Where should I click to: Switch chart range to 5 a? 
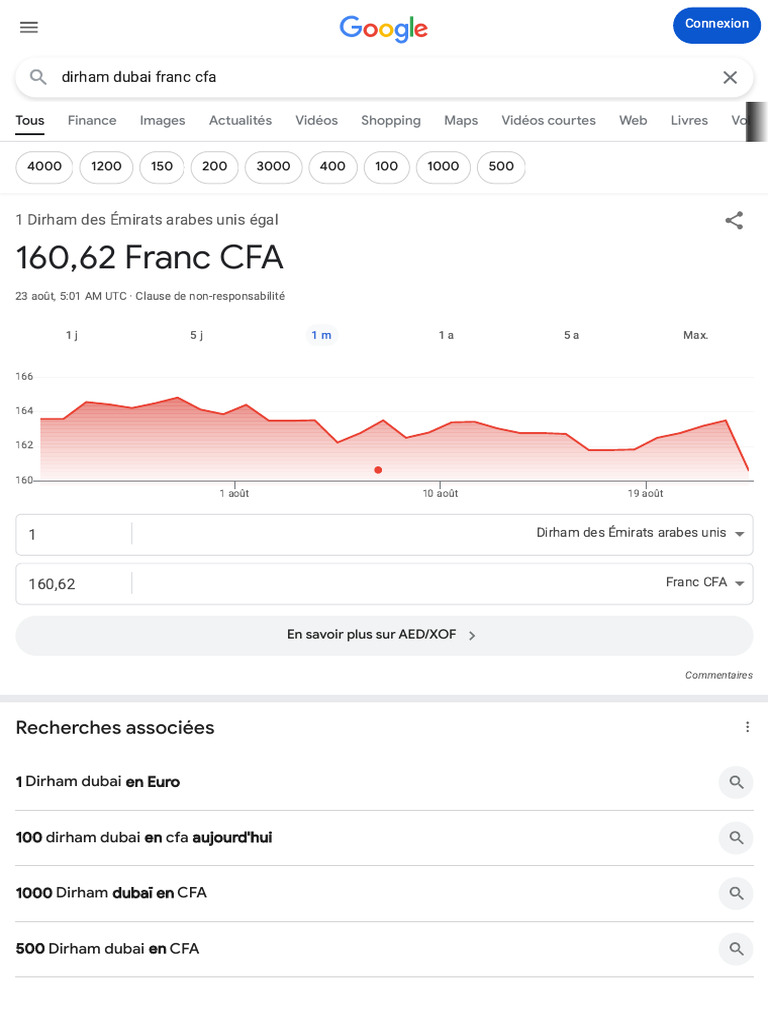(x=571, y=335)
